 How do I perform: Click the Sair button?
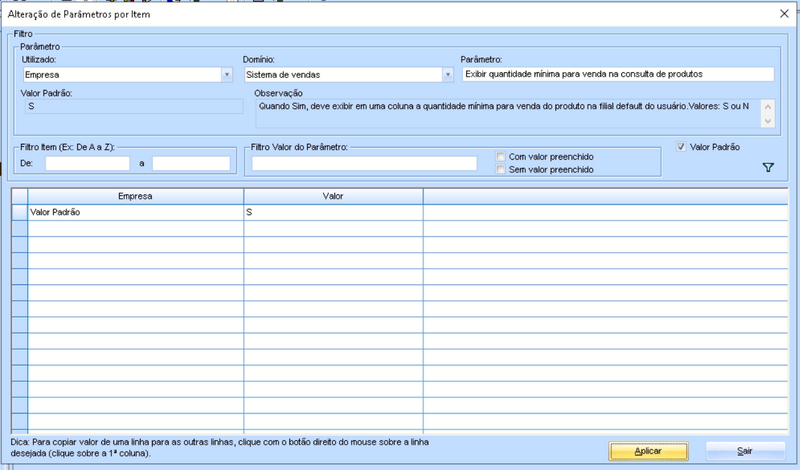[x=745, y=451]
